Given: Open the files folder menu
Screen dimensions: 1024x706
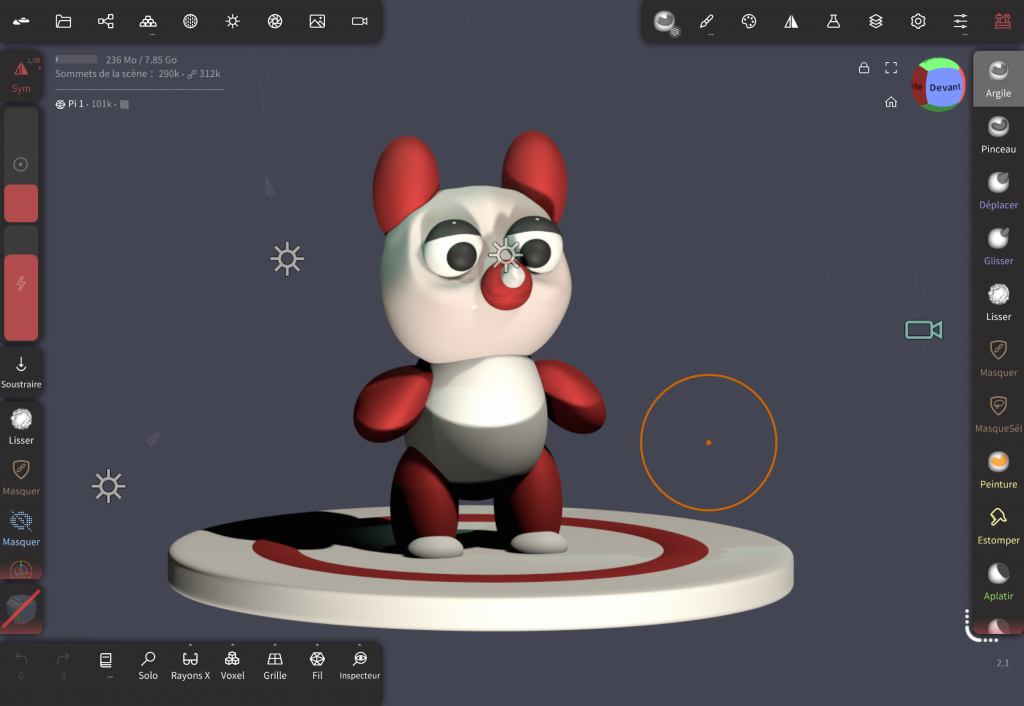Looking at the screenshot, I should pyautogui.click(x=64, y=21).
